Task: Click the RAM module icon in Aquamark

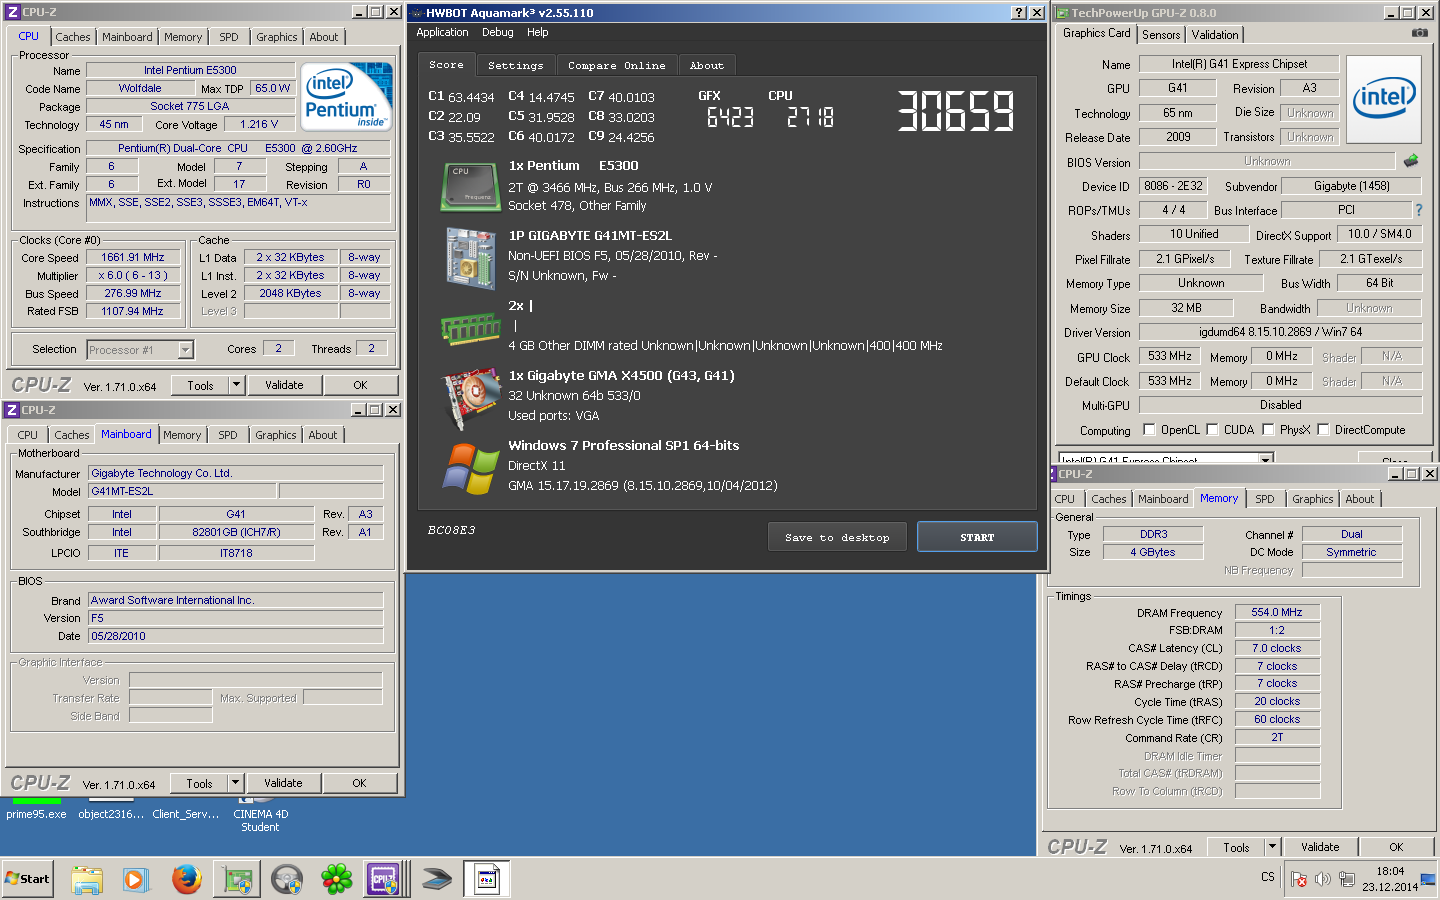Action: coord(470,327)
